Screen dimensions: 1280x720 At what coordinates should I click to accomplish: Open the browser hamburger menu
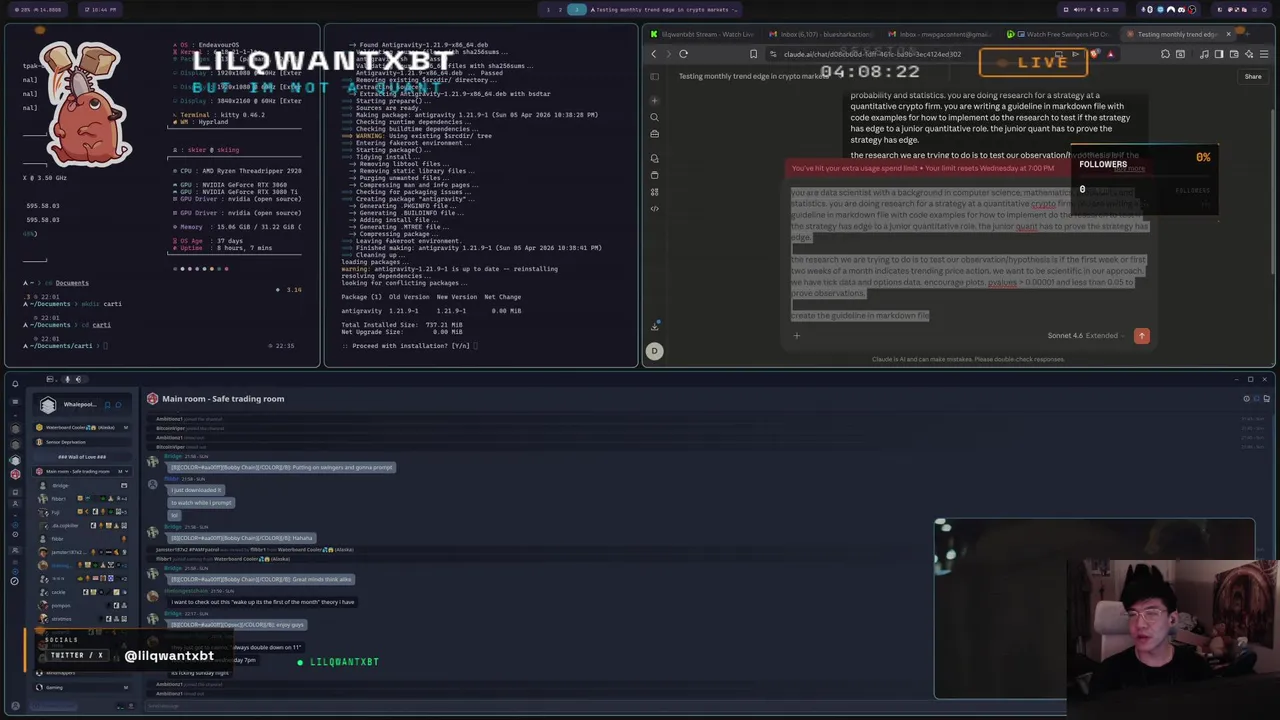1262,54
